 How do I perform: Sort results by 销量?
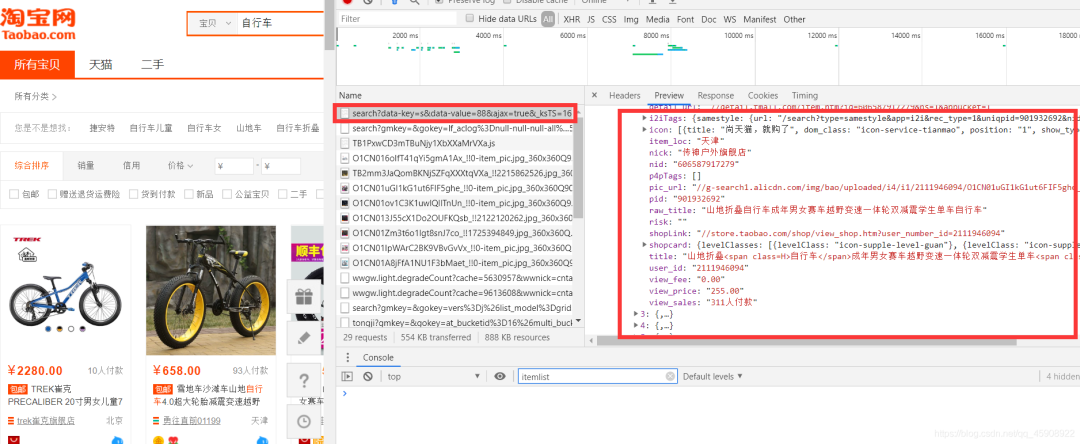point(86,165)
